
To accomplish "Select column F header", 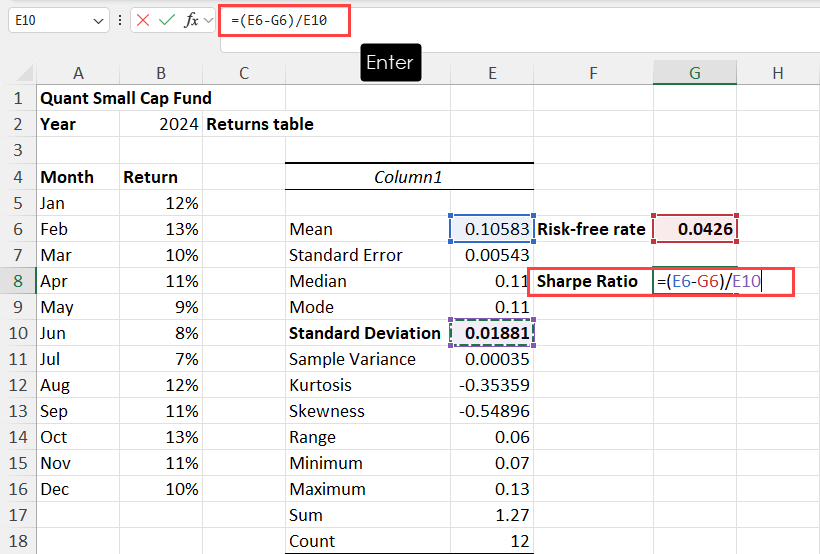I will 593,73.
